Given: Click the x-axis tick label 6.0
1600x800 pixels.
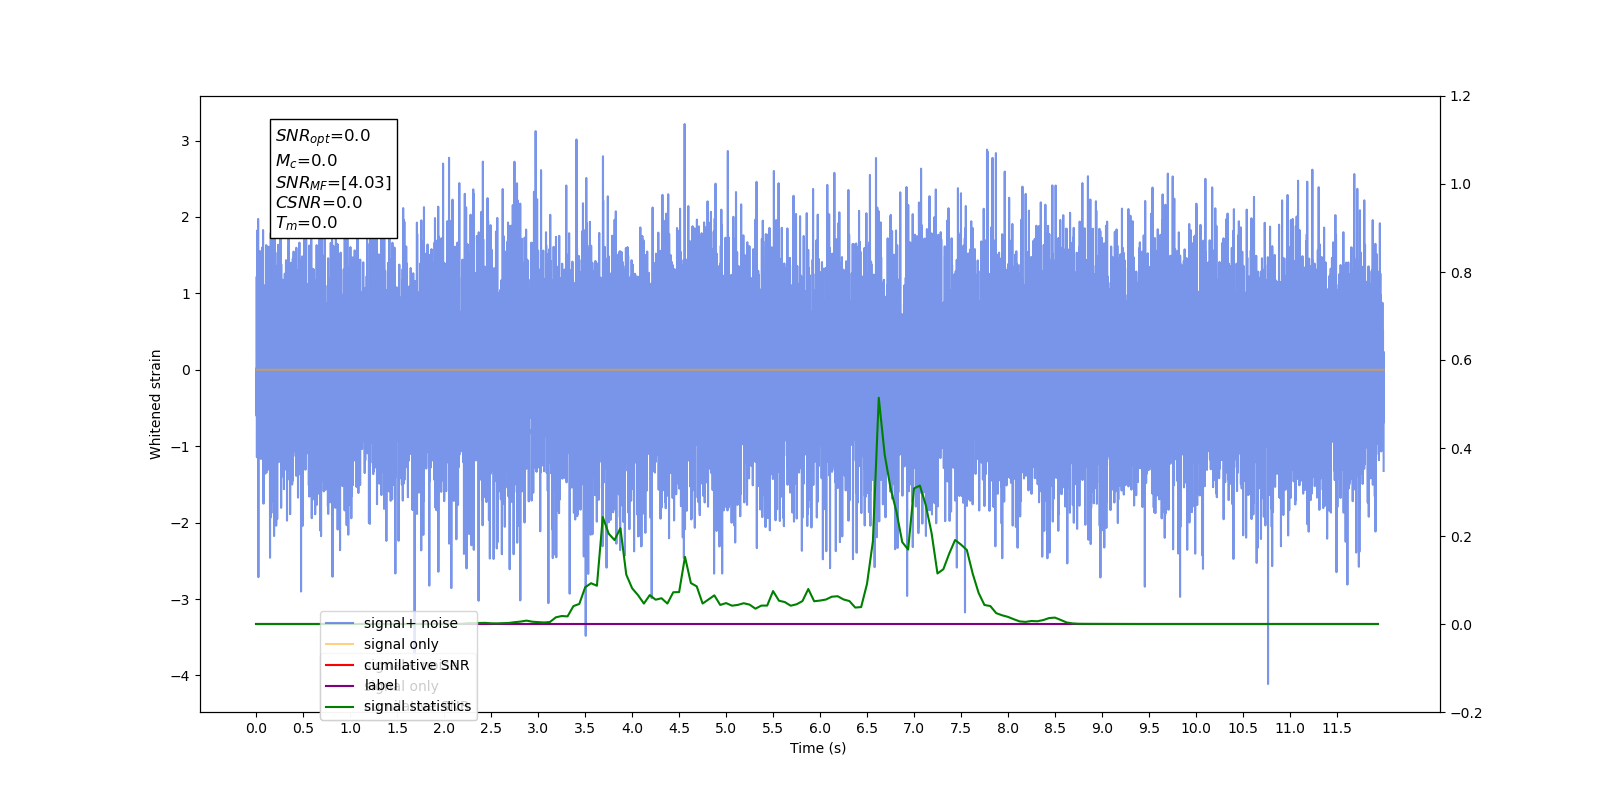Looking at the screenshot, I should click(820, 728).
